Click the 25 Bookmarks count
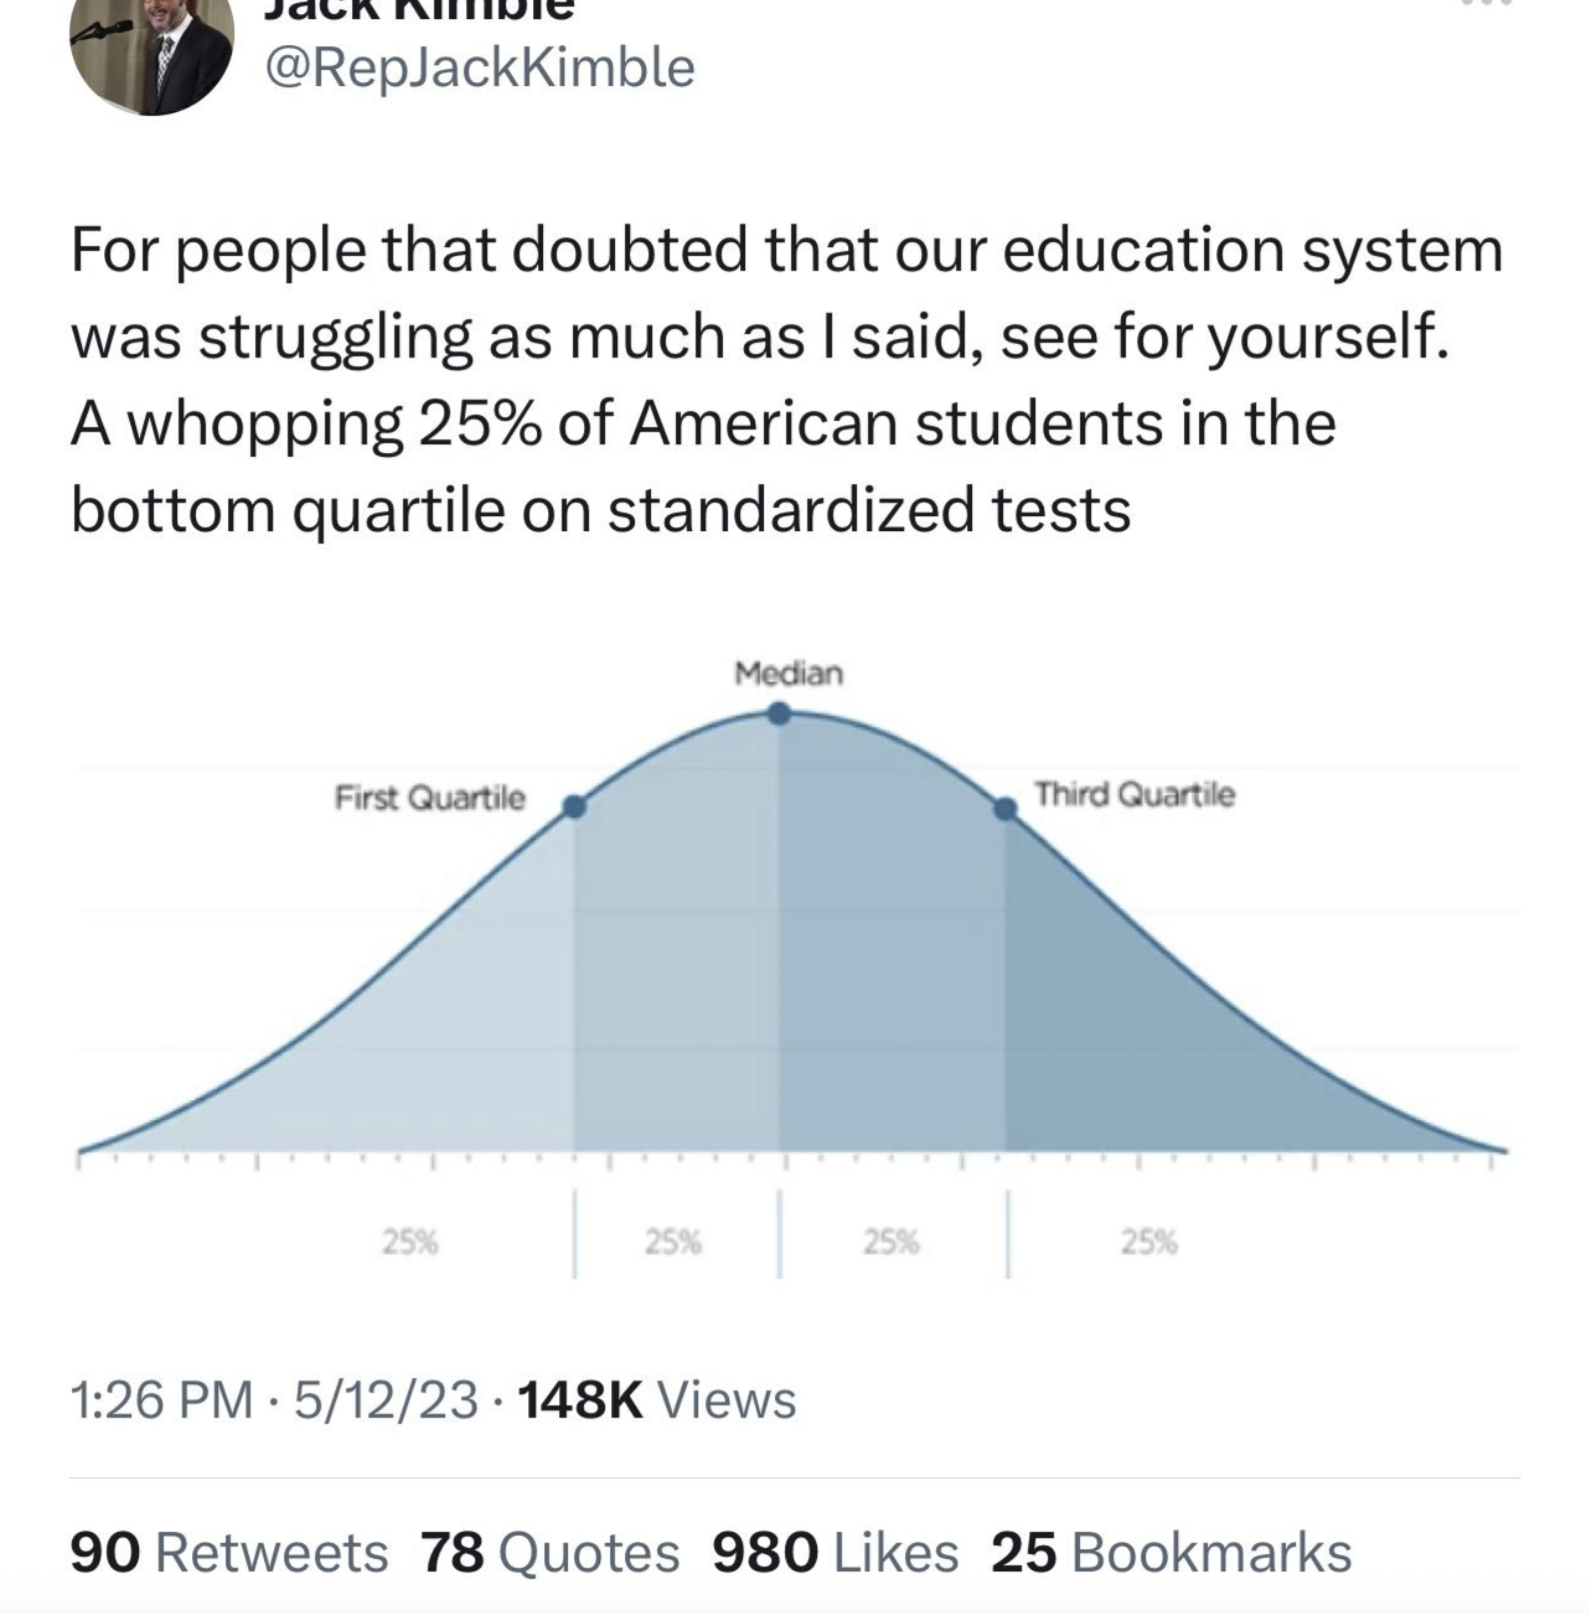This screenshot has width=1590, height=1614. coord(1171,1553)
